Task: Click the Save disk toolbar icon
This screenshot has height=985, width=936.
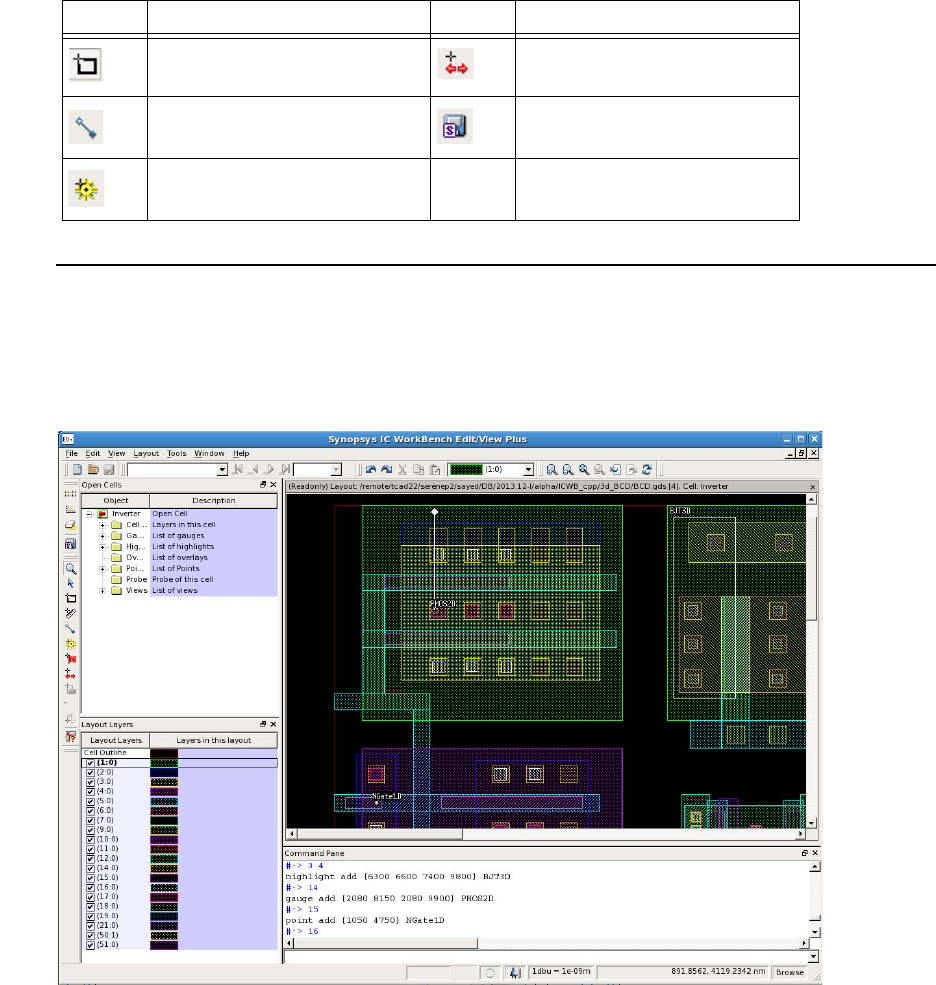Action: click(109, 469)
